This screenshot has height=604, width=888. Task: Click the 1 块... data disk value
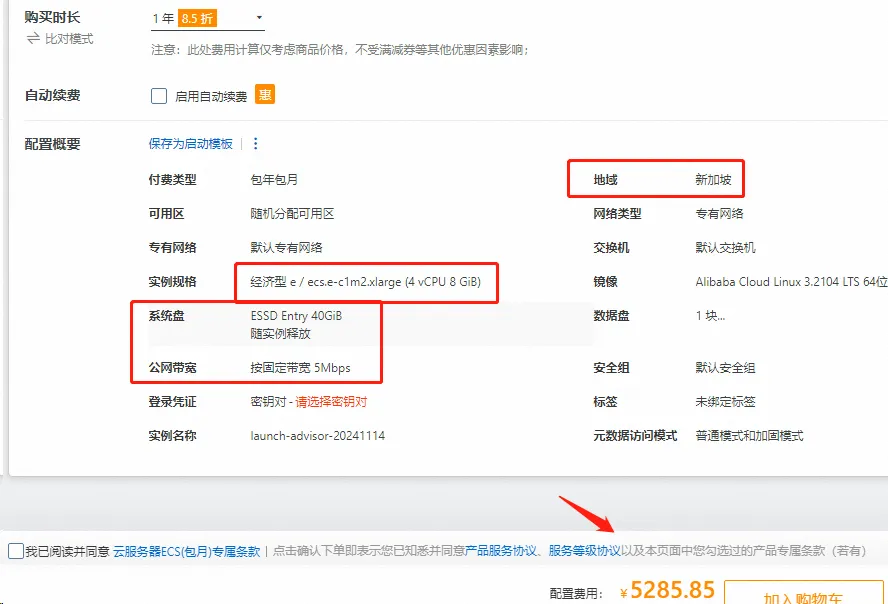710,316
